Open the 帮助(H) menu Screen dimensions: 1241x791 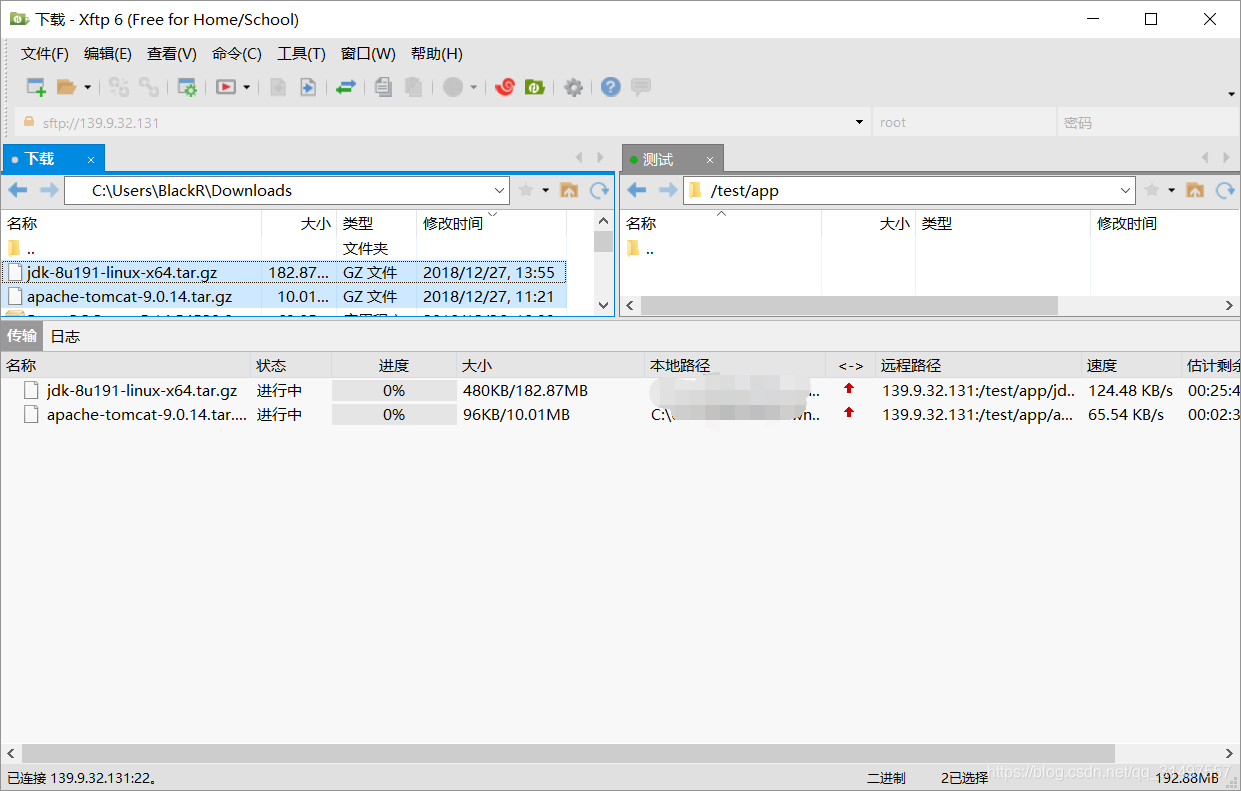(437, 54)
